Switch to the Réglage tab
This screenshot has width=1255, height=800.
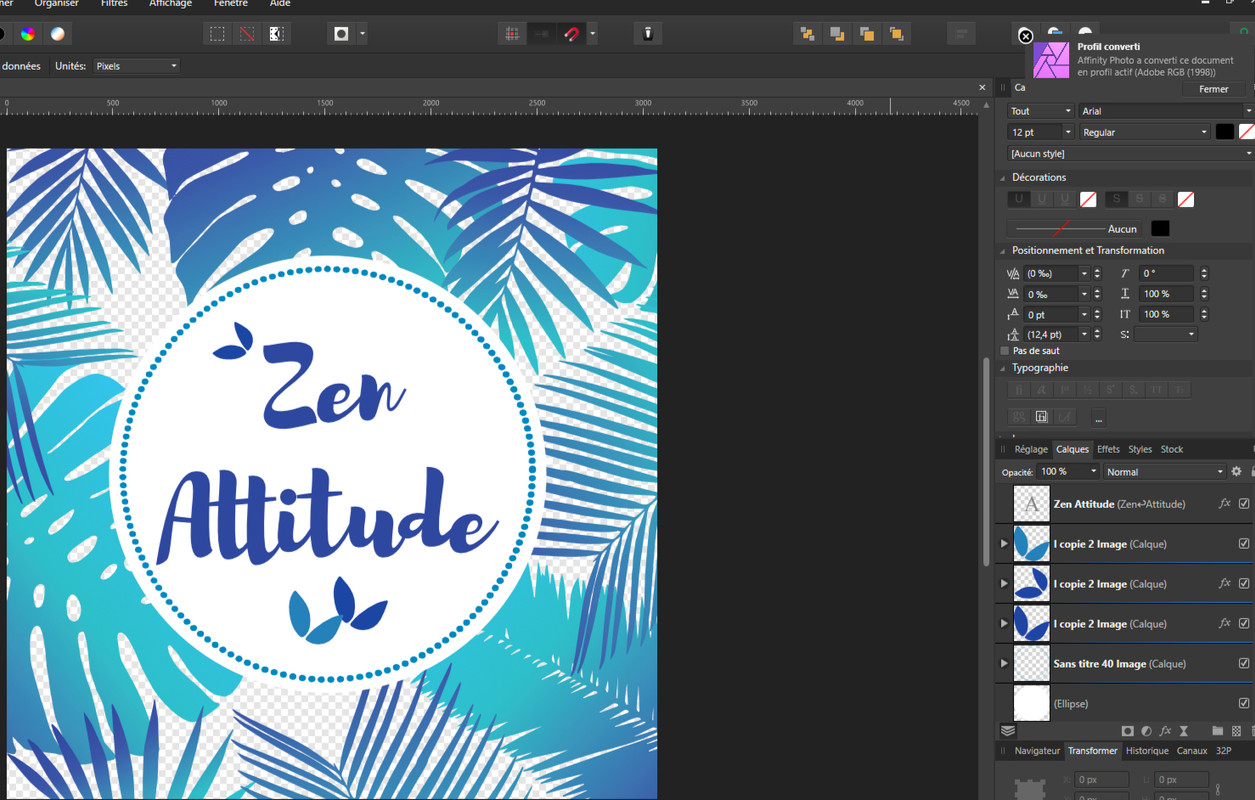[1031, 449]
